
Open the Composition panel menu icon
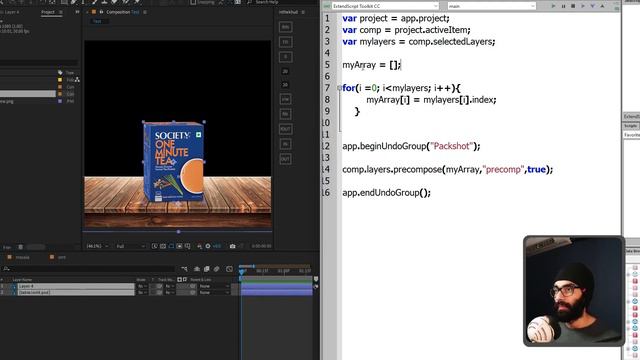[145, 12]
